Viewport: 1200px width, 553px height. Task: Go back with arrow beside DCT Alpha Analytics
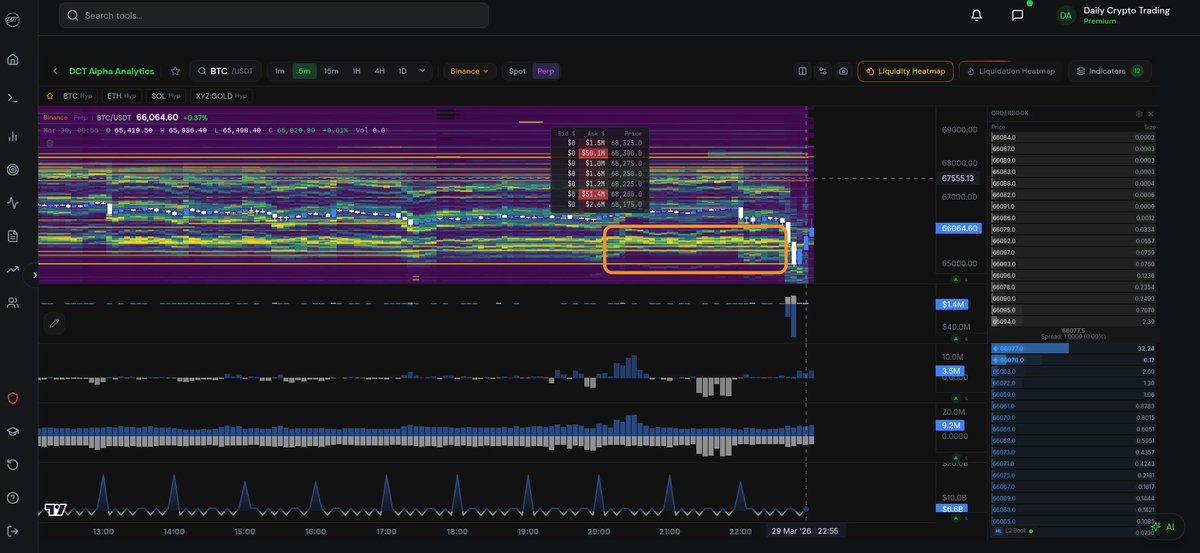coord(55,71)
